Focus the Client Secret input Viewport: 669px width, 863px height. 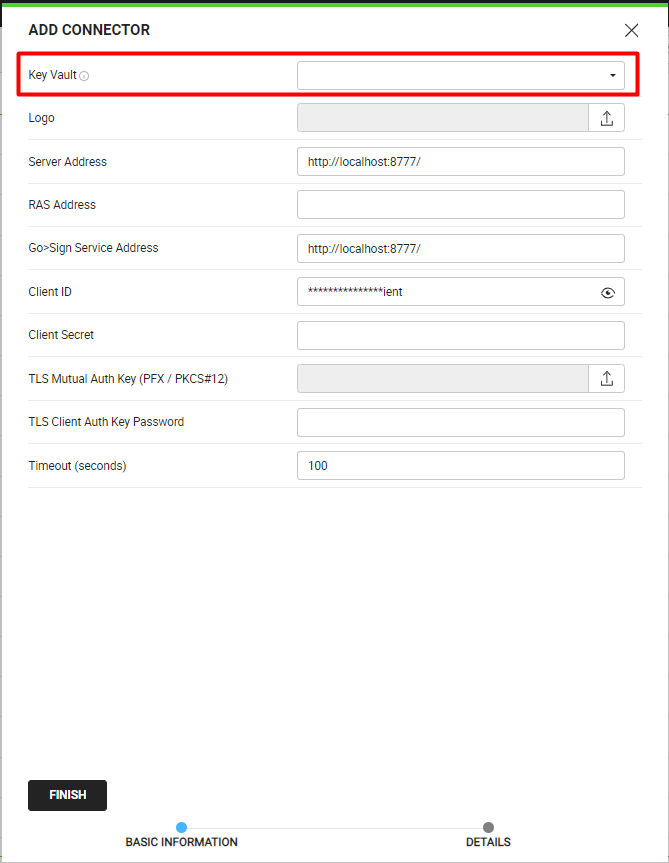coord(460,335)
